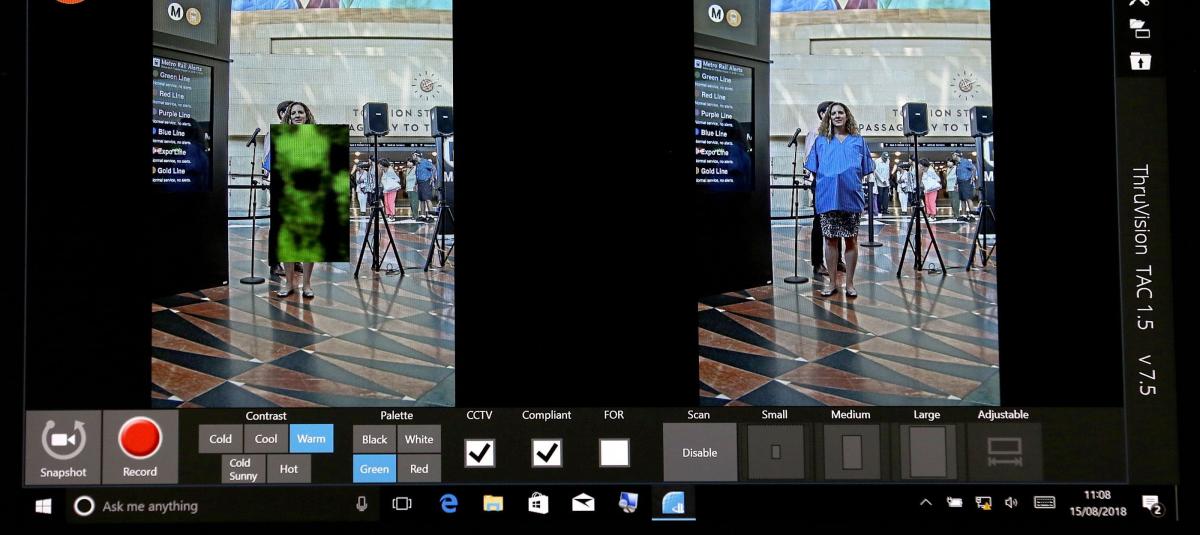Set contrast to Cold
This screenshot has width=1200, height=535.
point(220,439)
